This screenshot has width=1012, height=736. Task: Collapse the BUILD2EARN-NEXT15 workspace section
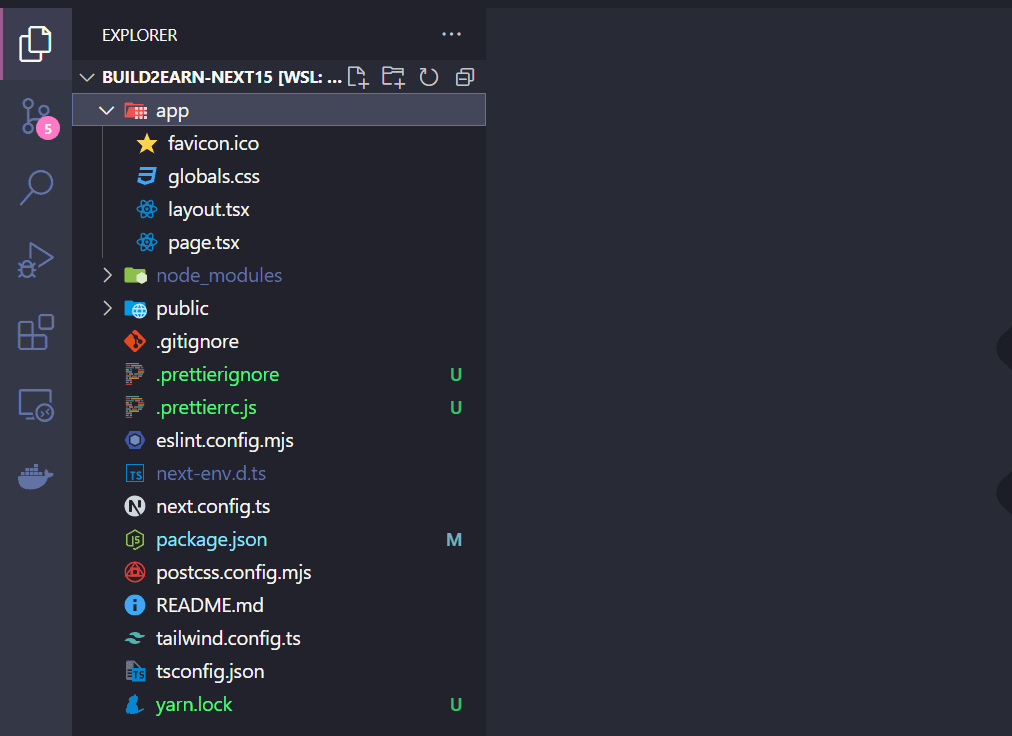click(87, 77)
